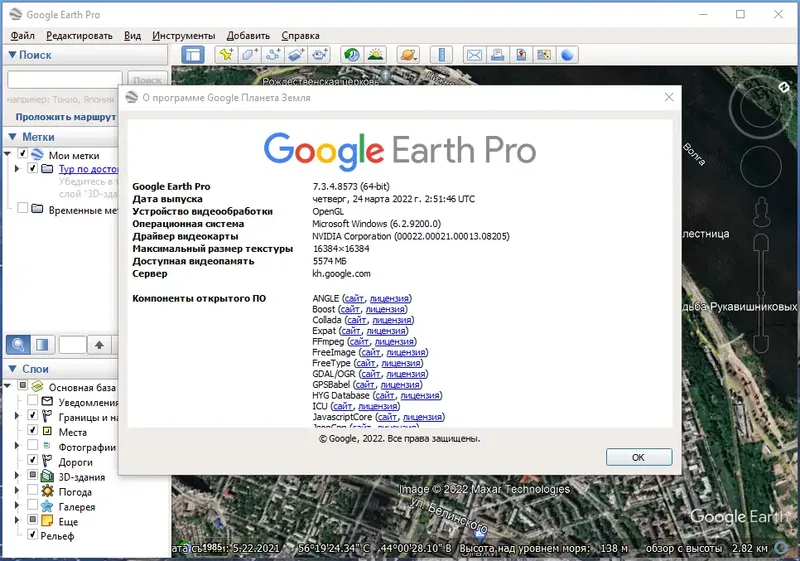Image resolution: width=800 pixels, height=561 pixels.
Task: Open the Вид menu
Action: coord(132,36)
